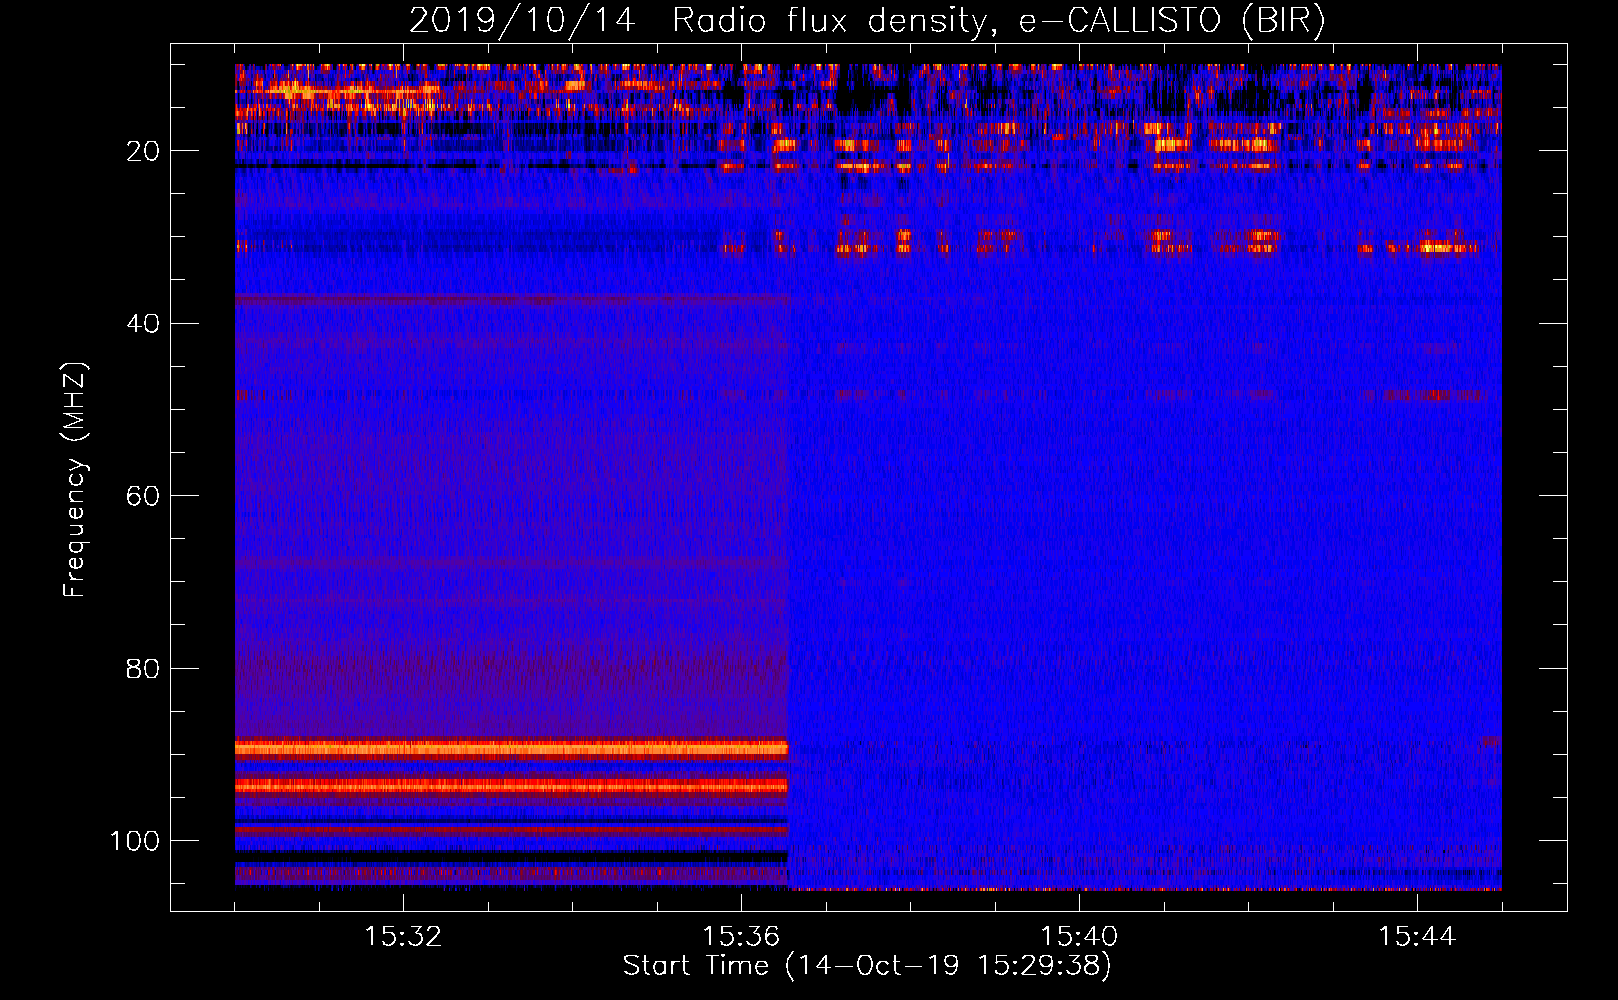Screen dimensions: 1618x1000
Task: Click the bright orange band near 94 MHz
Action: (510, 786)
